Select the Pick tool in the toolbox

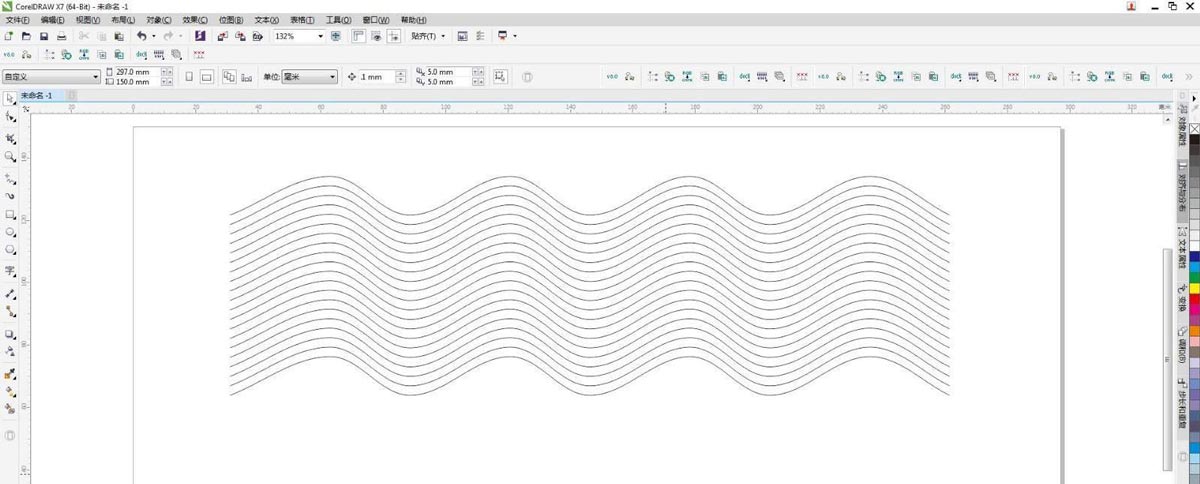pyautogui.click(x=10, y=98)
